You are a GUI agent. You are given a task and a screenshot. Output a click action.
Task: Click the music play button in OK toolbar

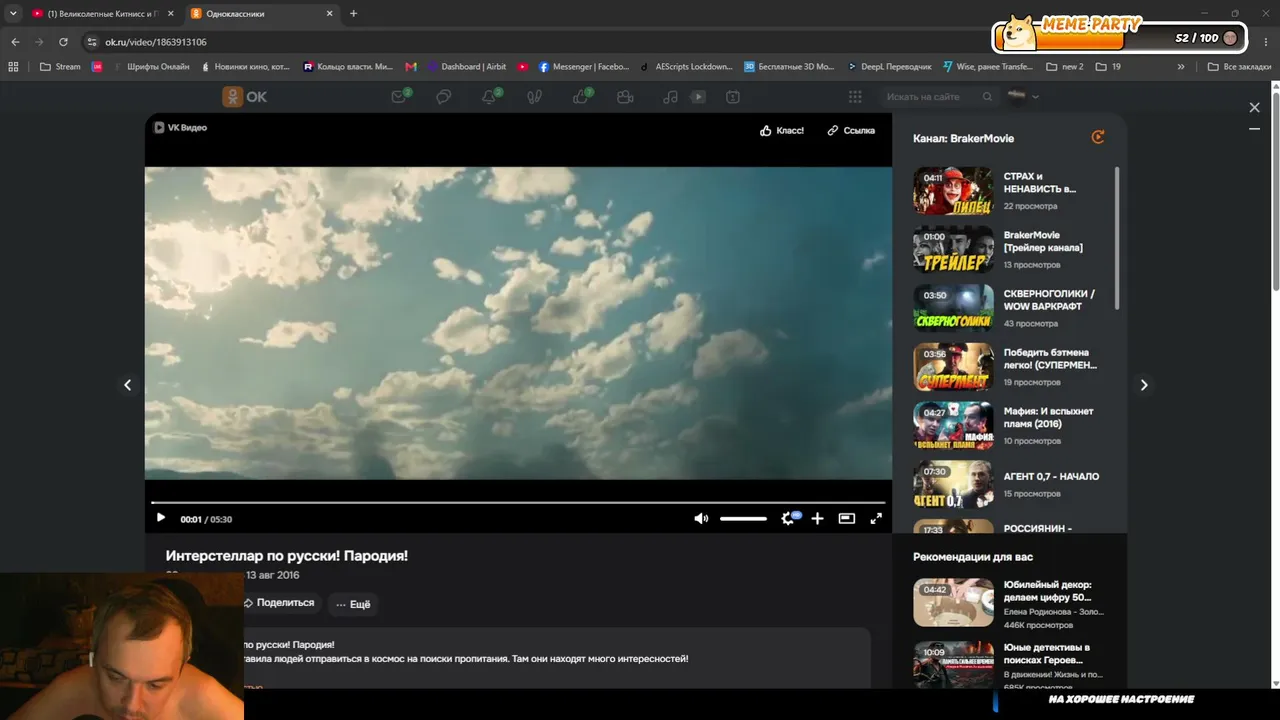tap(698, 97)
